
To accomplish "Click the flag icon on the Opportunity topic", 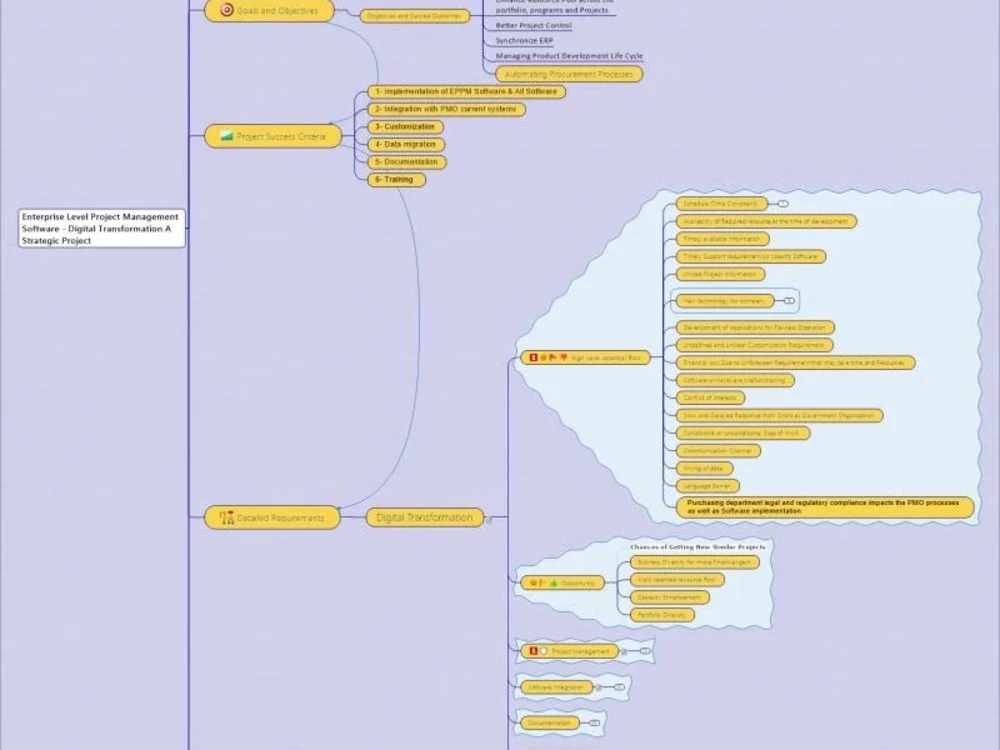I will 541,583.
